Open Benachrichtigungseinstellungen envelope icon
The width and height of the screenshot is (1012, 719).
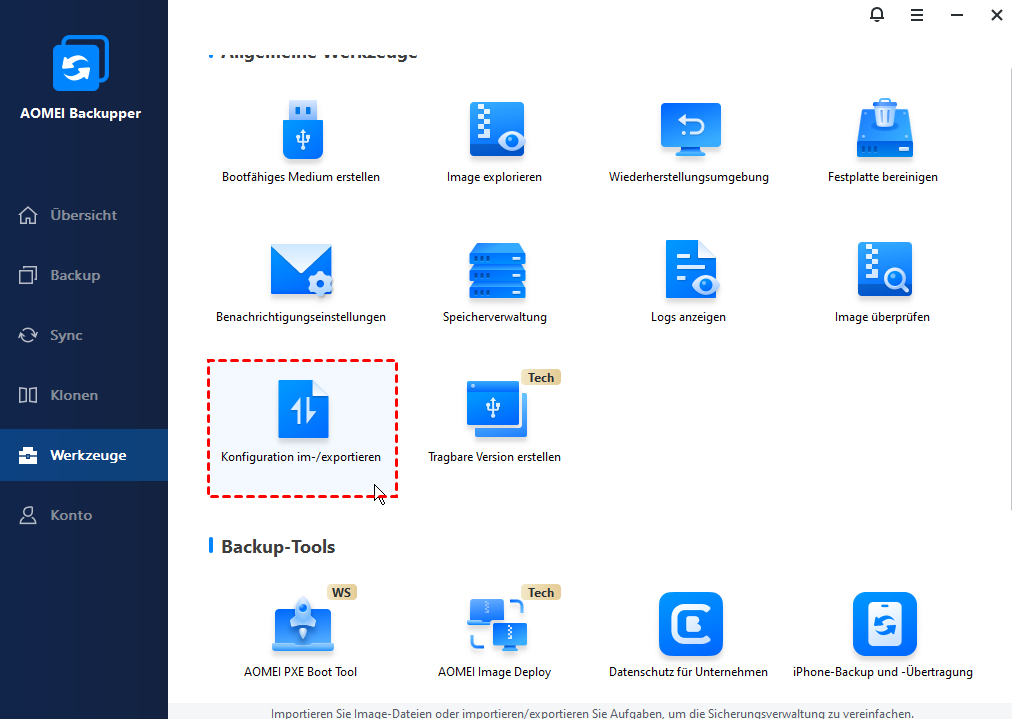coord(301,270)
